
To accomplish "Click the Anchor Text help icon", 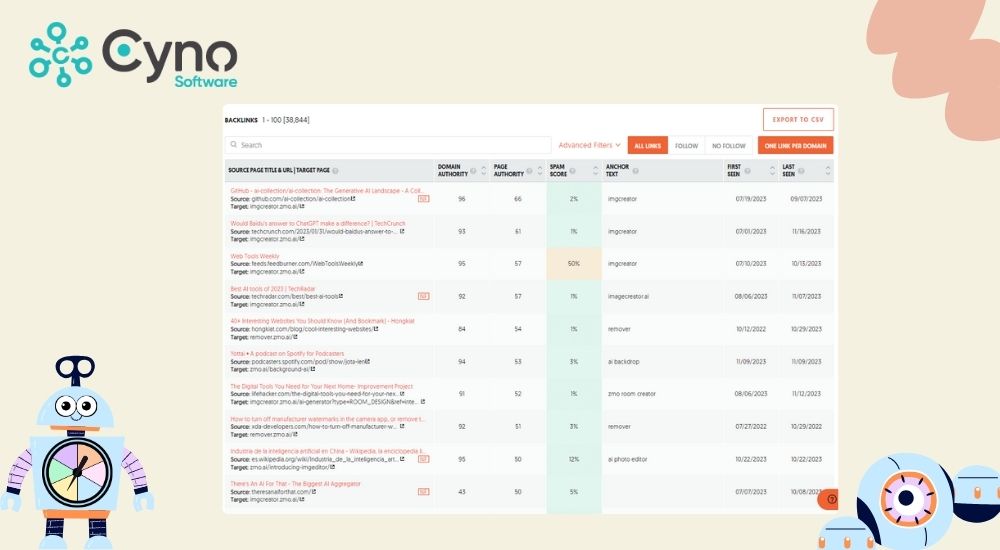I will pos(633,170).
